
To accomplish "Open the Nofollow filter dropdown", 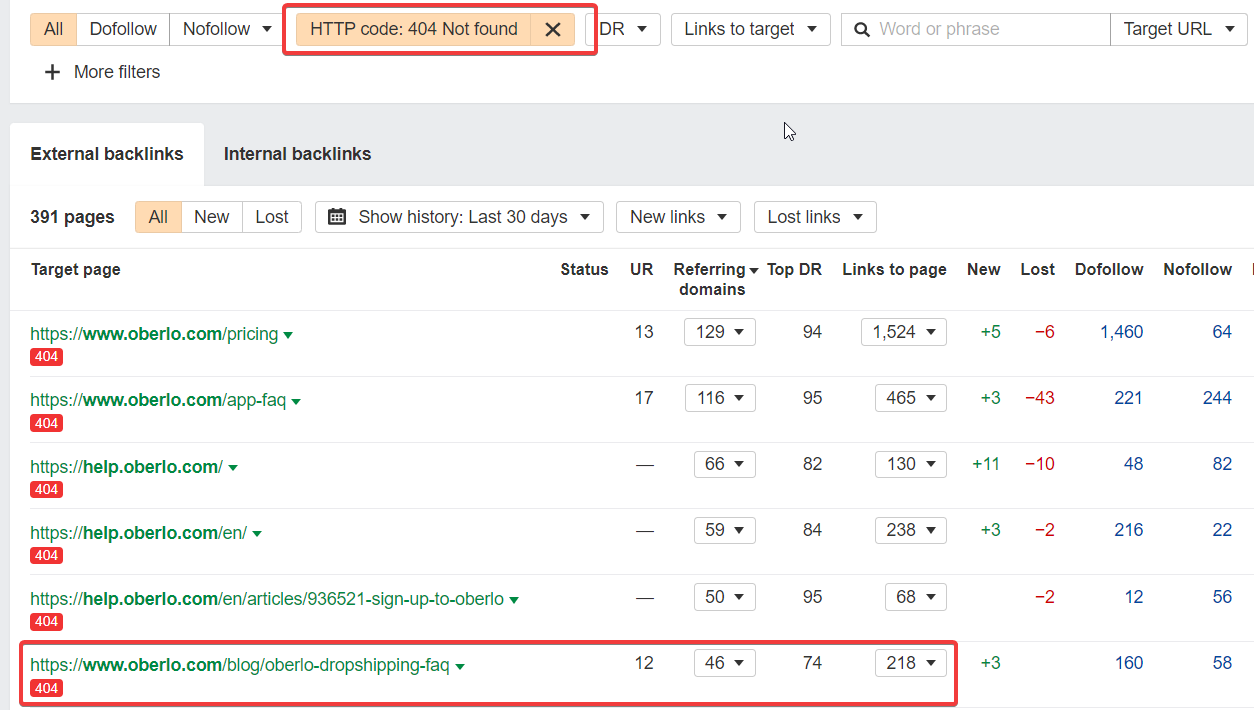I will [227, 29].
